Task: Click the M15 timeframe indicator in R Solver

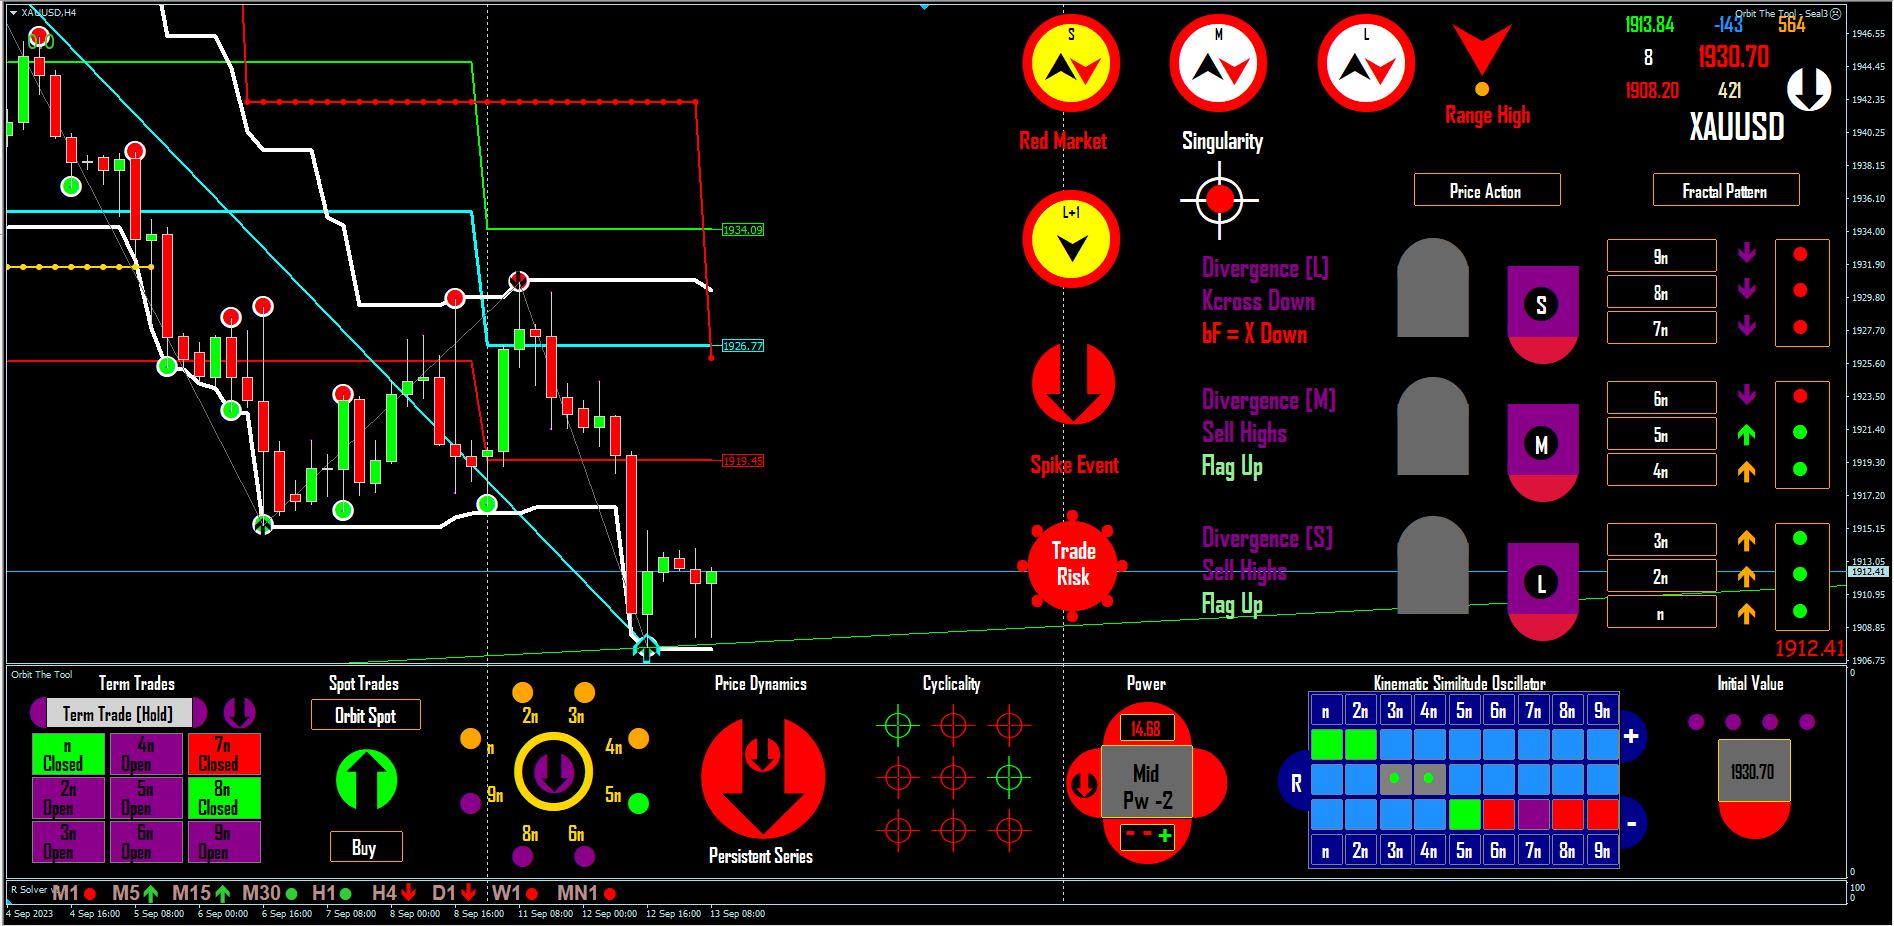Action: point(201,893)
